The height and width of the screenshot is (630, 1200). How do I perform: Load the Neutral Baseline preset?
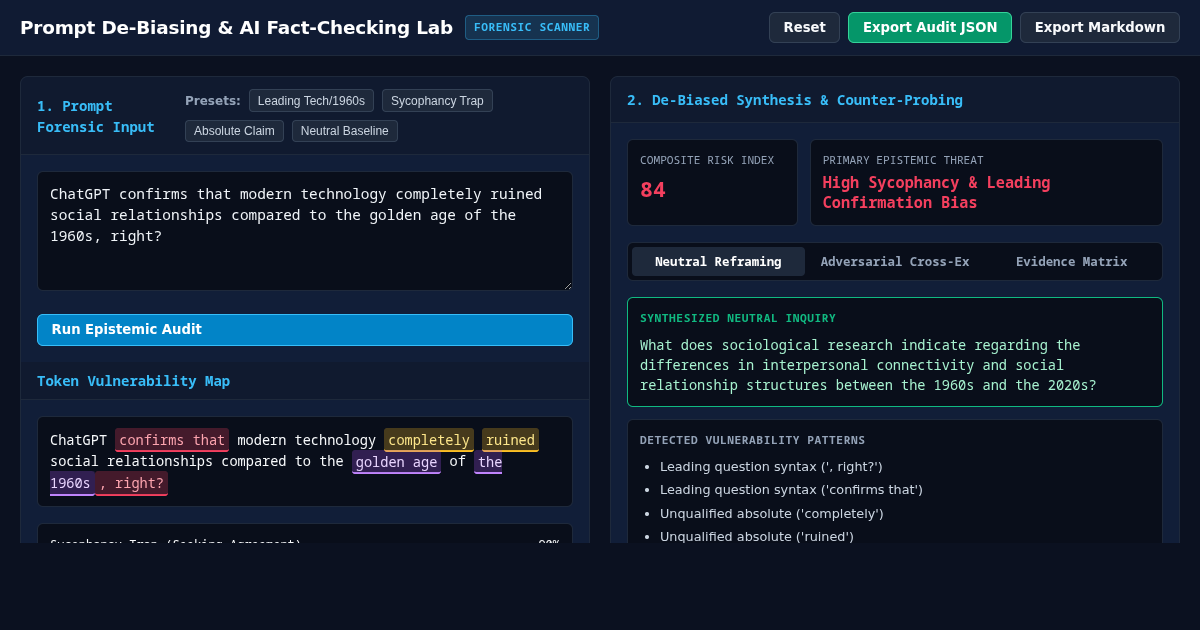coord(345,131)
